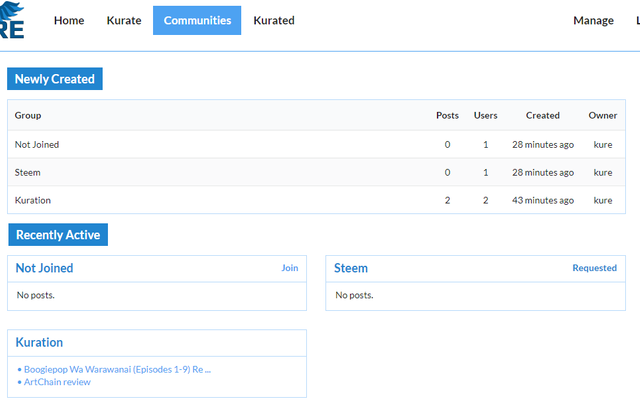Click owner kure in the Kuration row
This screenshot has width=640, height=407.
coord(603,200)
